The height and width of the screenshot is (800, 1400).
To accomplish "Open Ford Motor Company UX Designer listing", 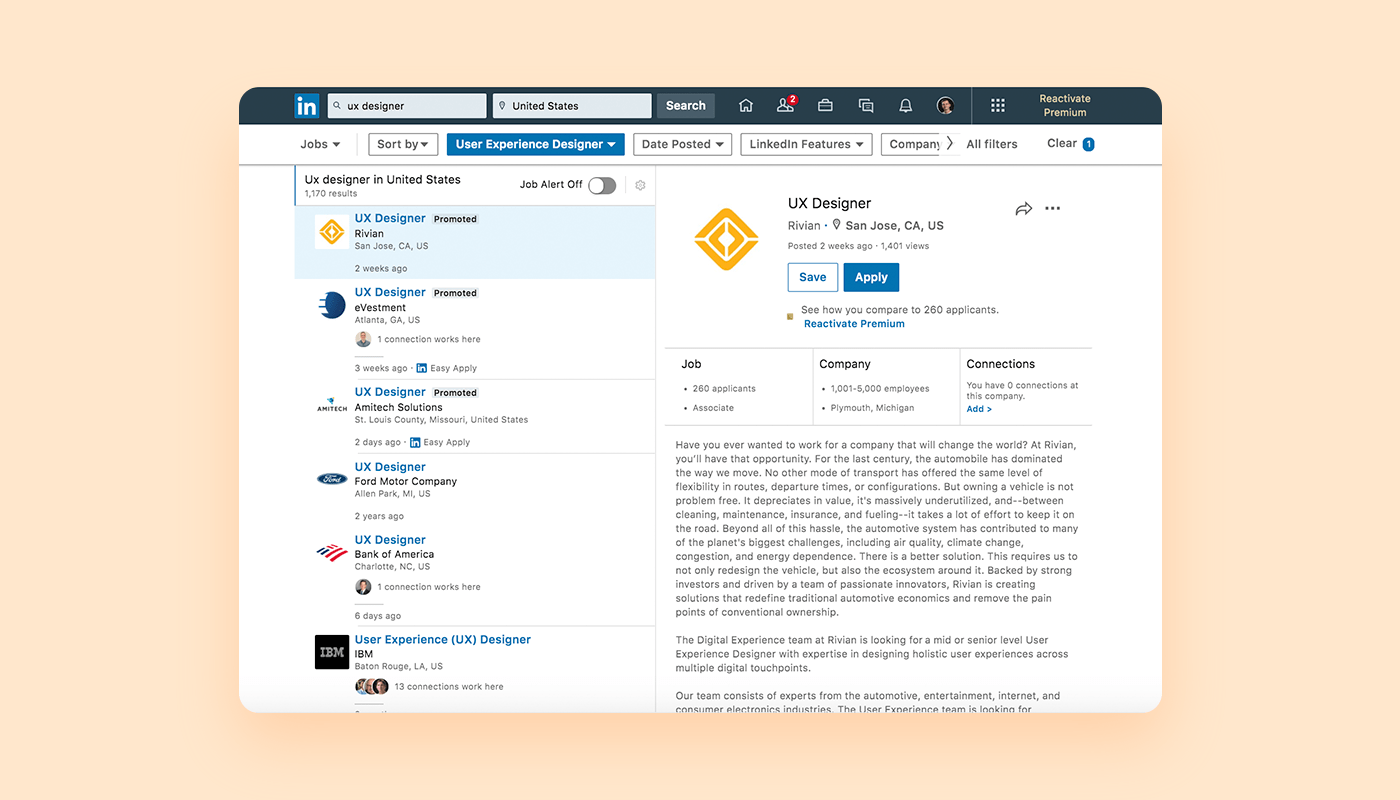I will (390, 467).
